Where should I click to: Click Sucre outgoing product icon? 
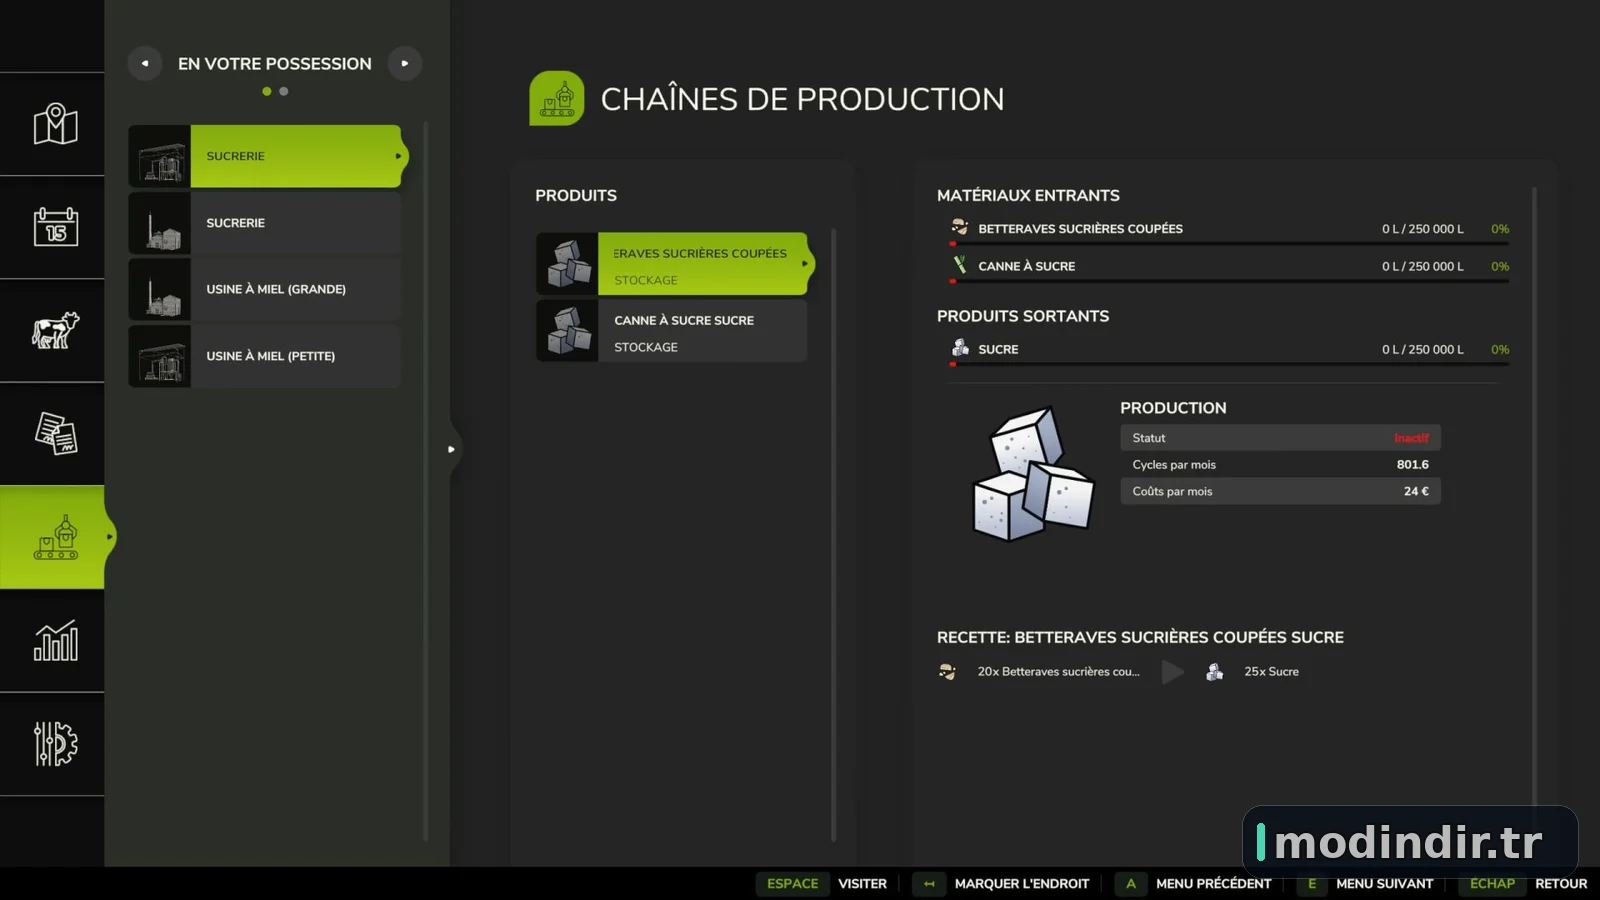[960, 348]
